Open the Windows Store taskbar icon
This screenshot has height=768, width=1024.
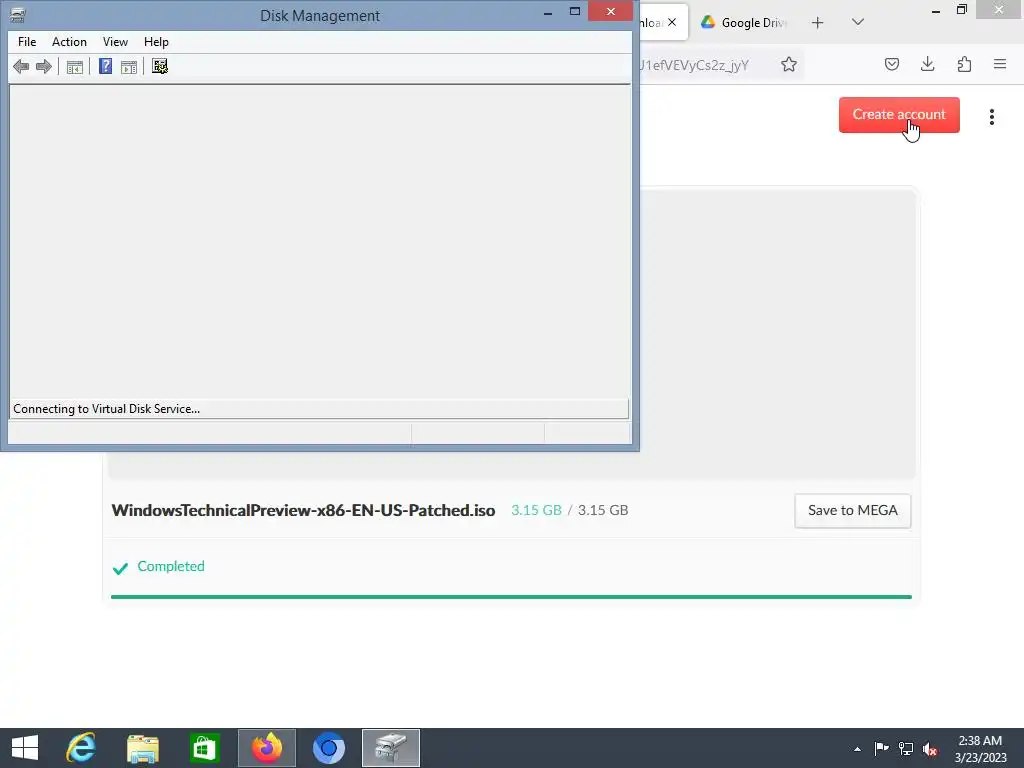pyautogui.click(x=204, y=748)
